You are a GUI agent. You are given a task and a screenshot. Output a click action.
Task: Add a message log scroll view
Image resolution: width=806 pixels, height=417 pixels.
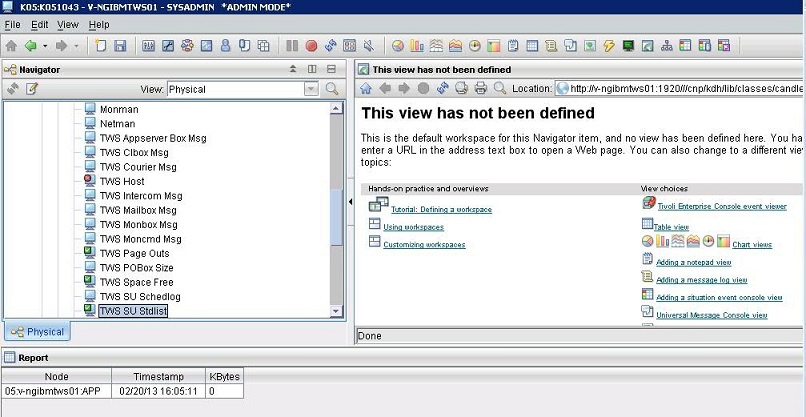click(551, 46)
